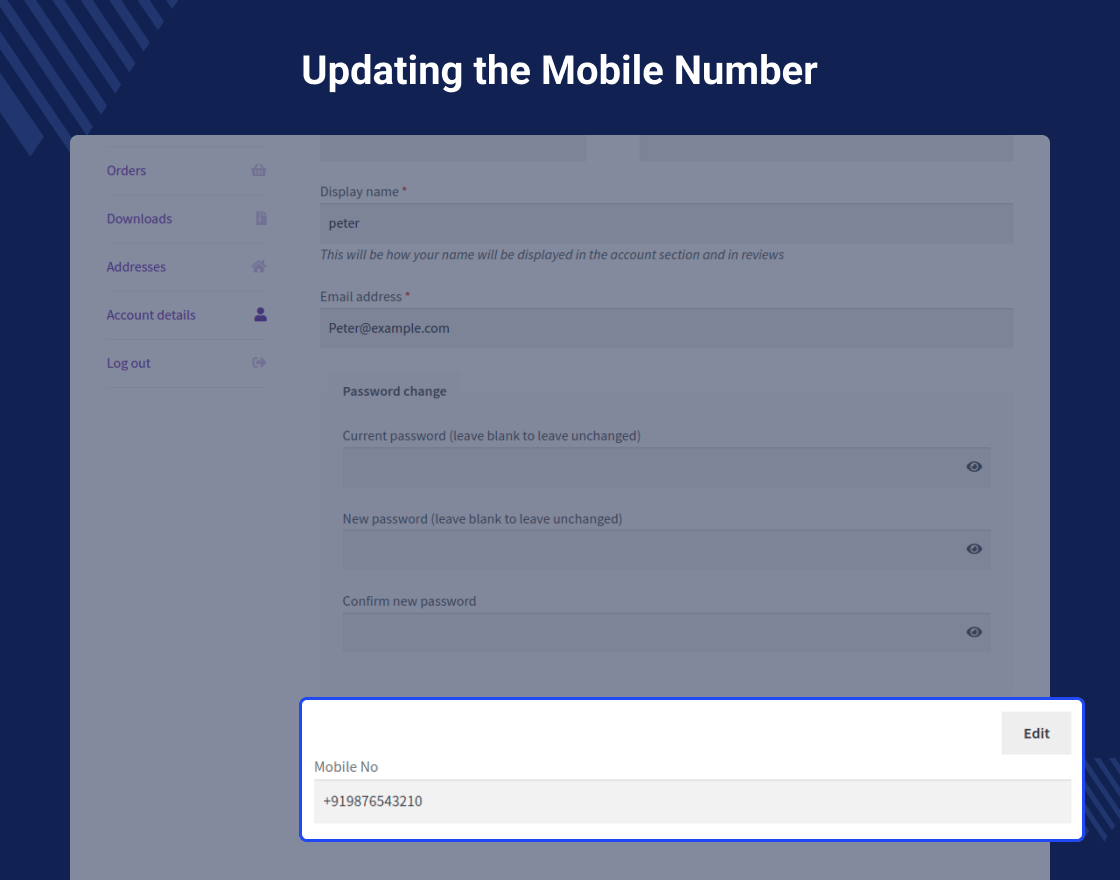
Task: Click the Mobile No field showing +919876543210
Action: (692, 801)
